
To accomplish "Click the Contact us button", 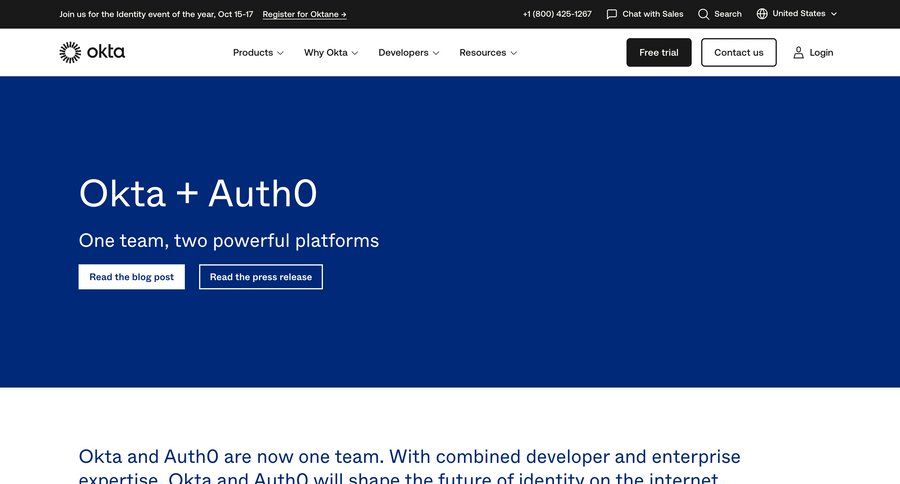I will tap(739, 52).
